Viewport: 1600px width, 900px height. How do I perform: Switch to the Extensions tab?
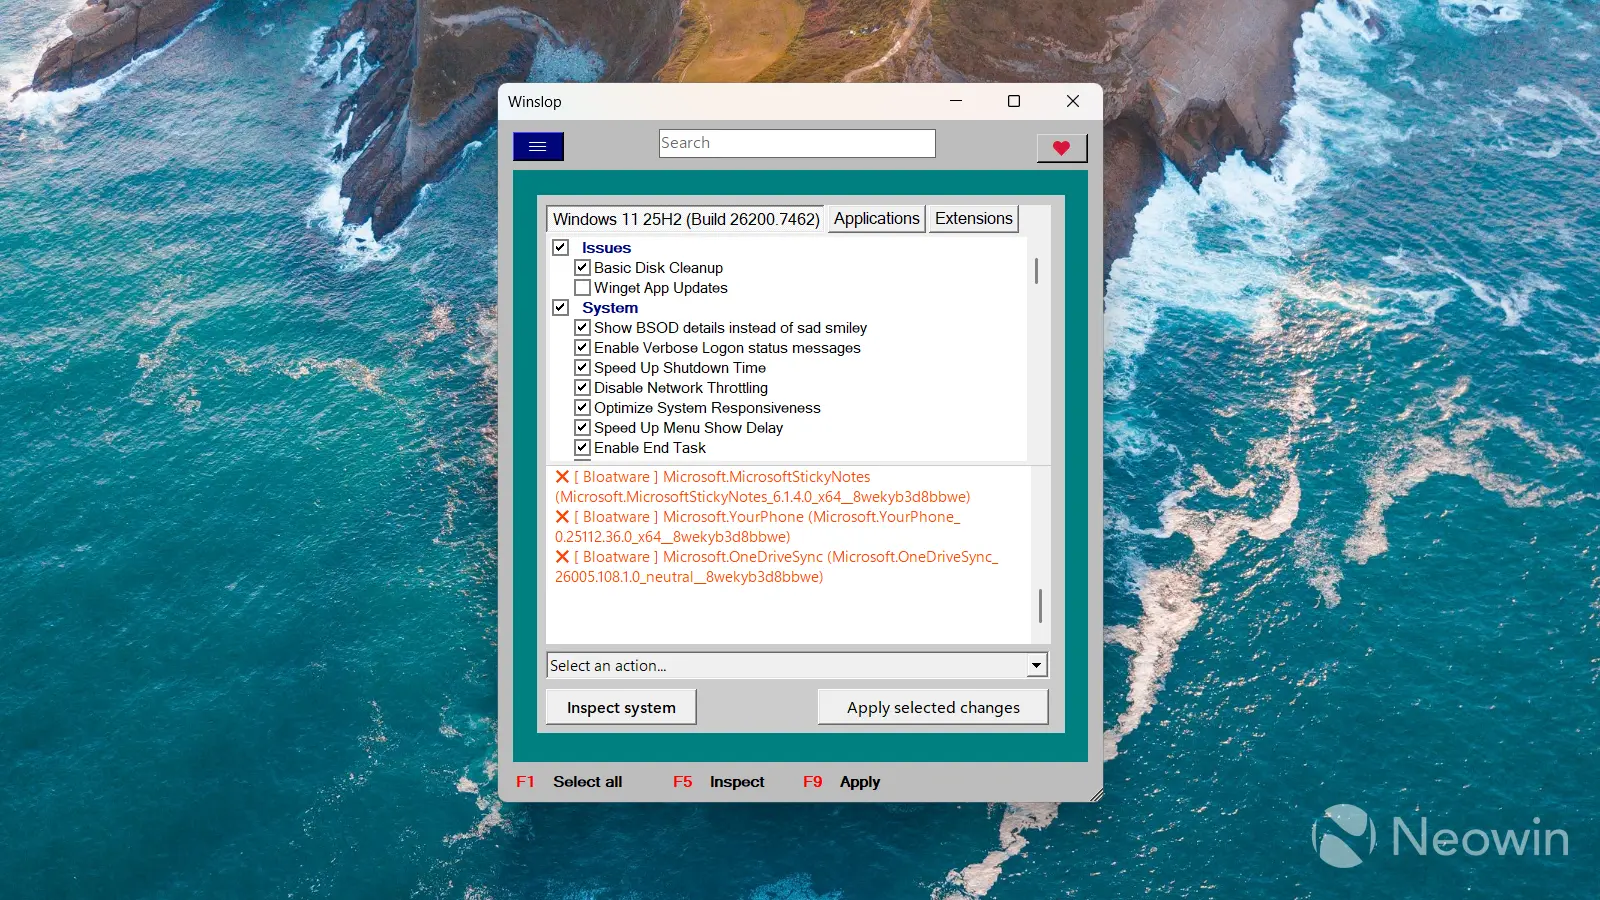(x=973, y=219)
